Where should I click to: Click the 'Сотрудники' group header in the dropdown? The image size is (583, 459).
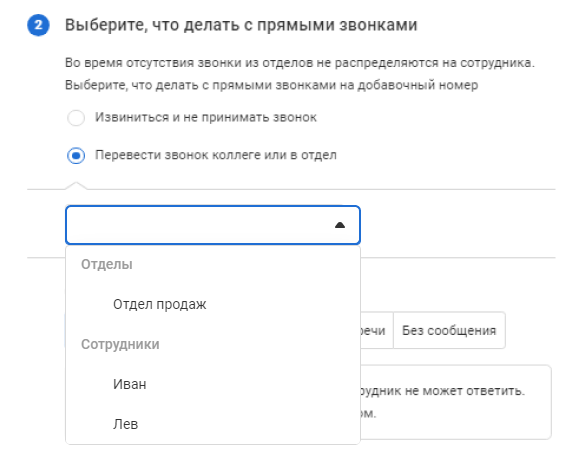point(120,344)
